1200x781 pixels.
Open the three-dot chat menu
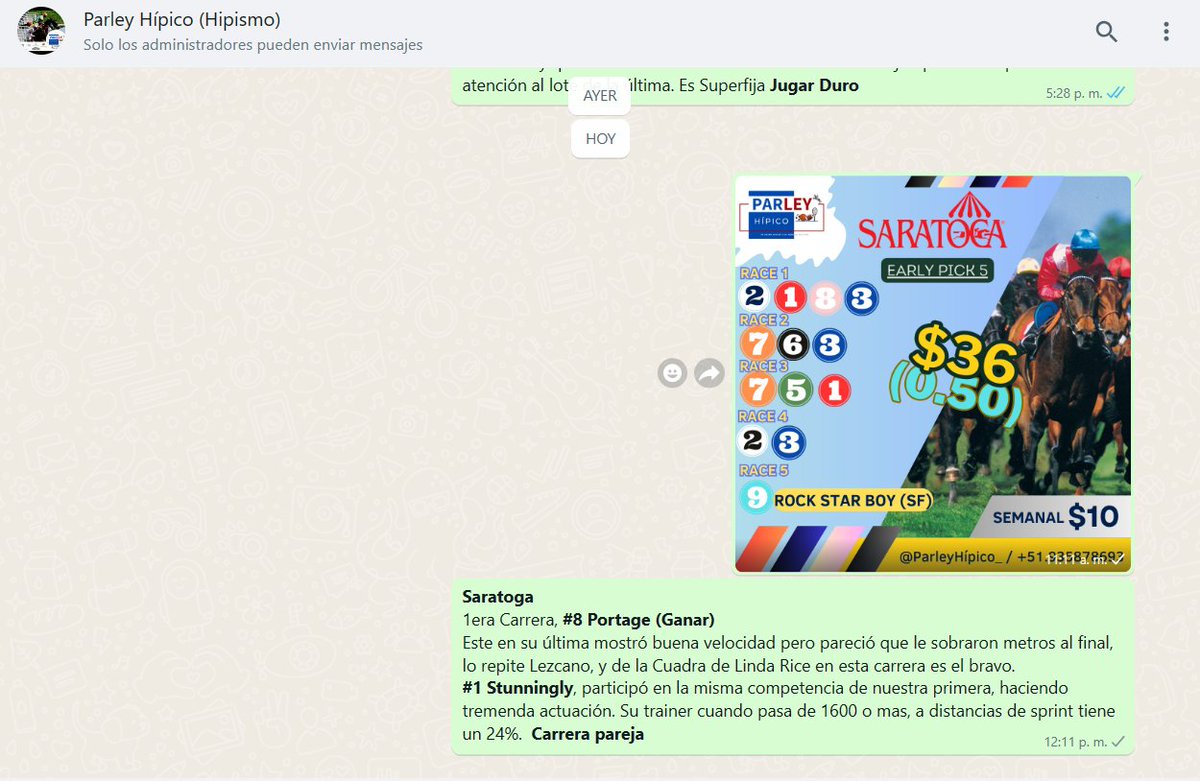(x=1166, y=32)
